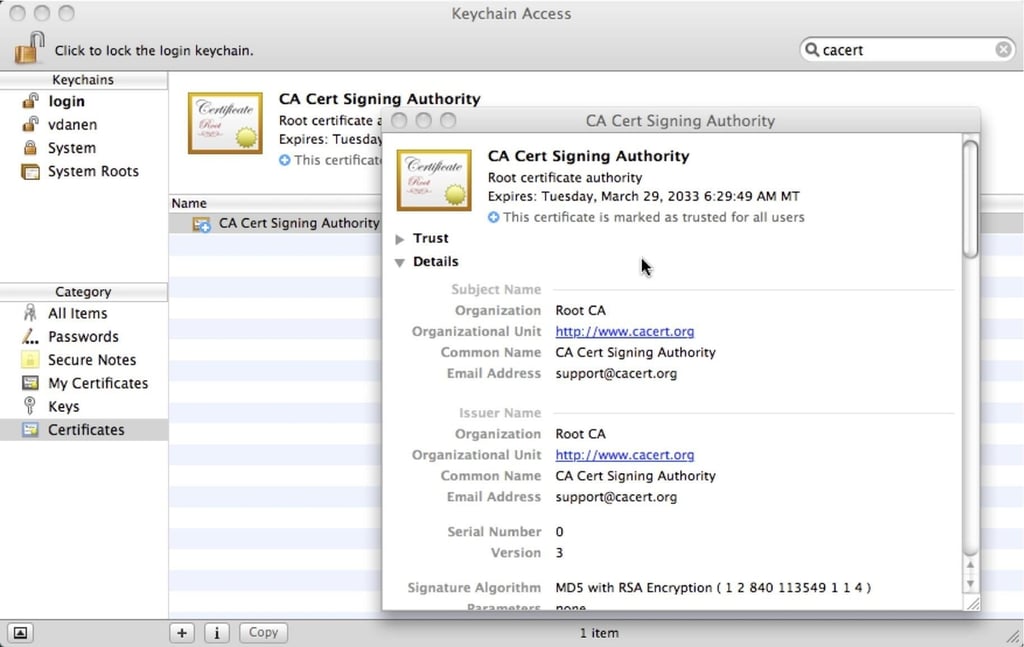Click the scroll up arrow in detail window
This screenshot has height=647, width=1024.
pyautogui.click(x=970, y=565)
